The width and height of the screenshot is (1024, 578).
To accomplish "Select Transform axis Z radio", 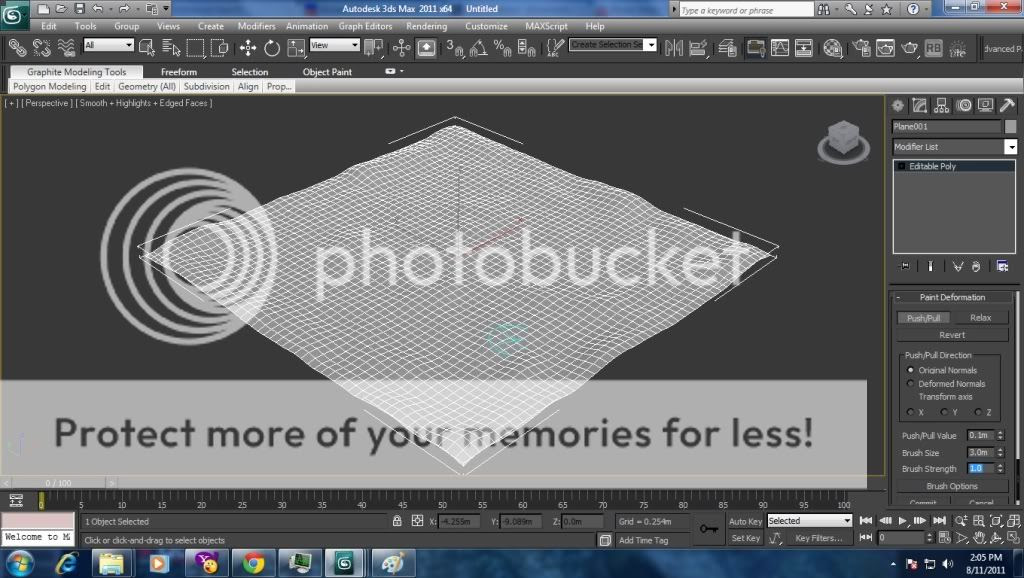I will click(978, 412).
